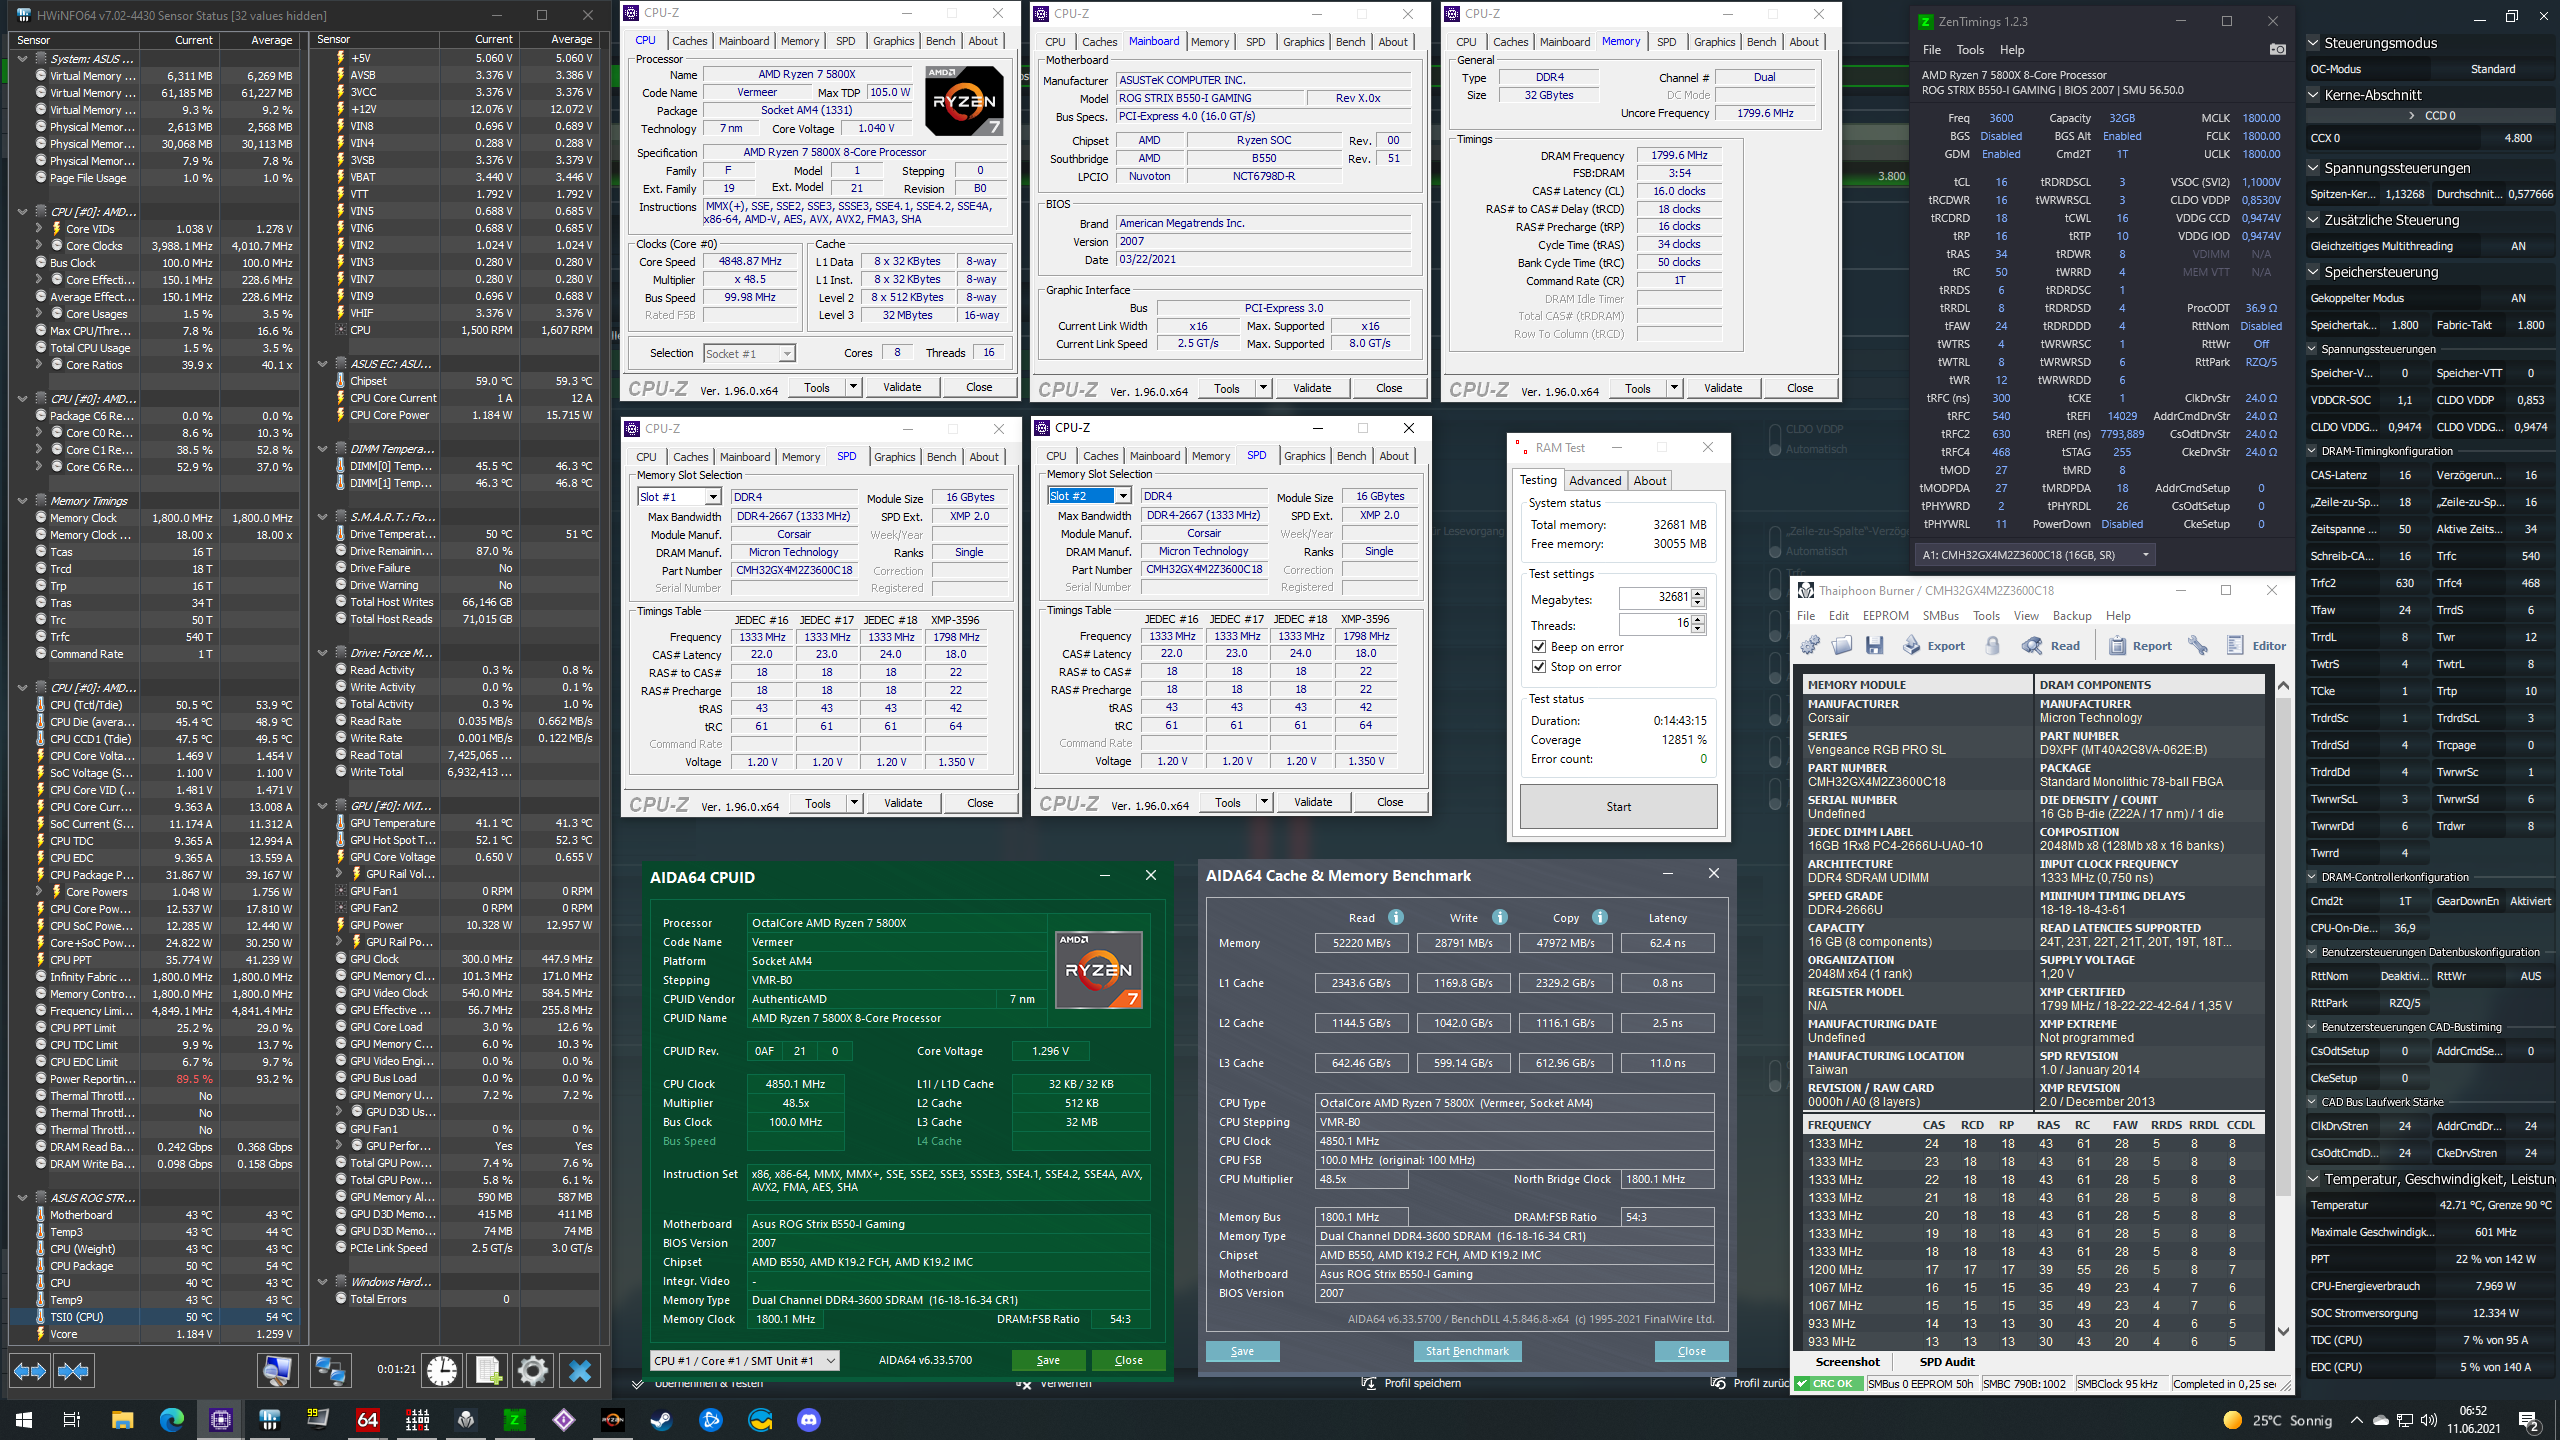Click HWiNFO remote network computers icon
This screenshot has width=2560, height=1440.
coord(330,1370)
